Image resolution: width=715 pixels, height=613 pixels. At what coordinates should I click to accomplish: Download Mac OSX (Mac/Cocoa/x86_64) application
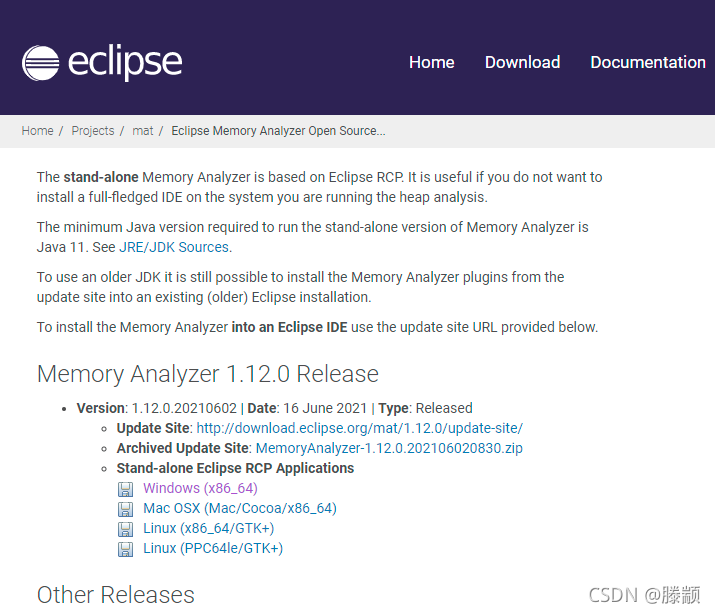pos(240,509)
